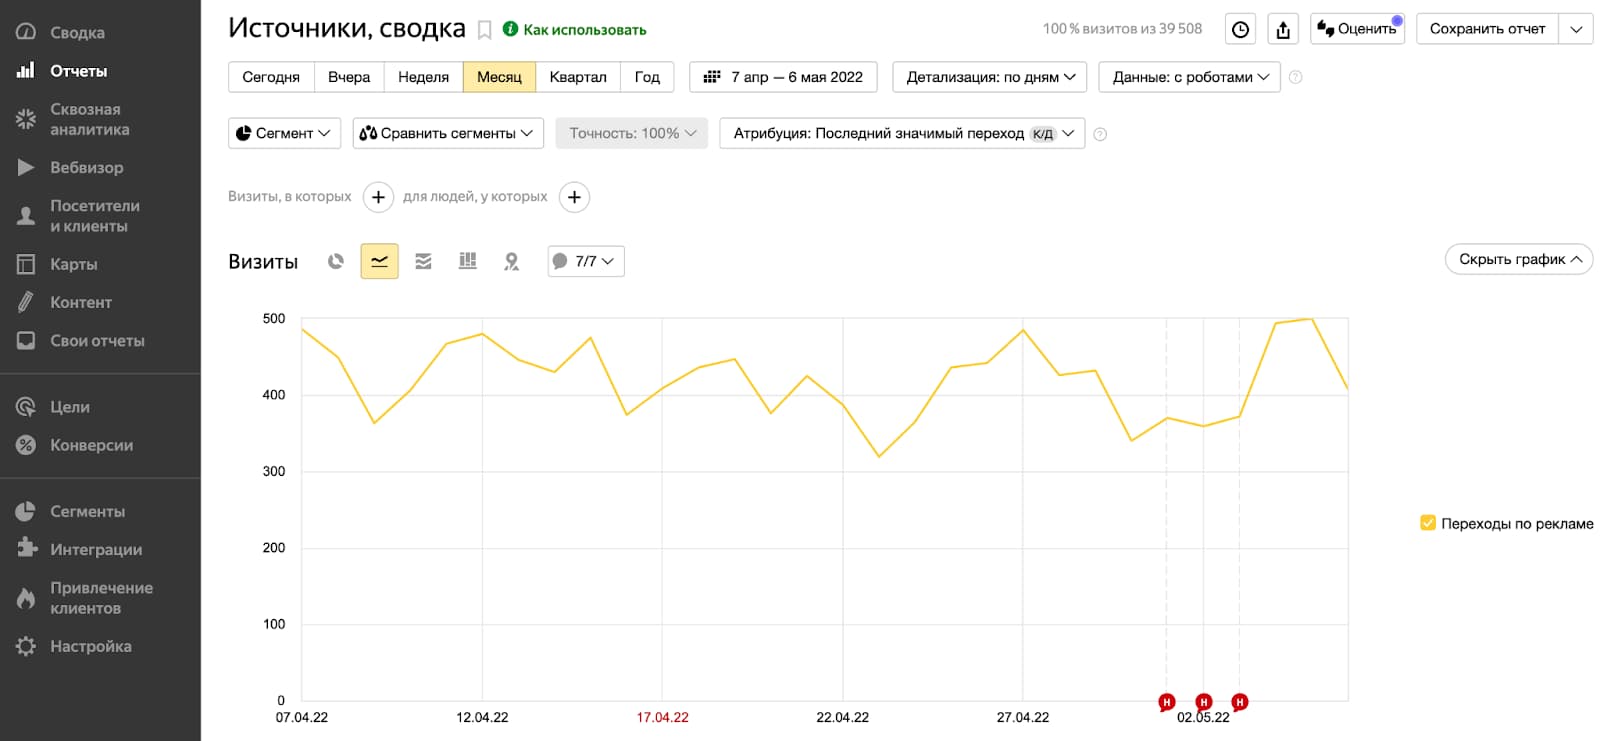Click last red annotation marker on axis

point(1240,702)
